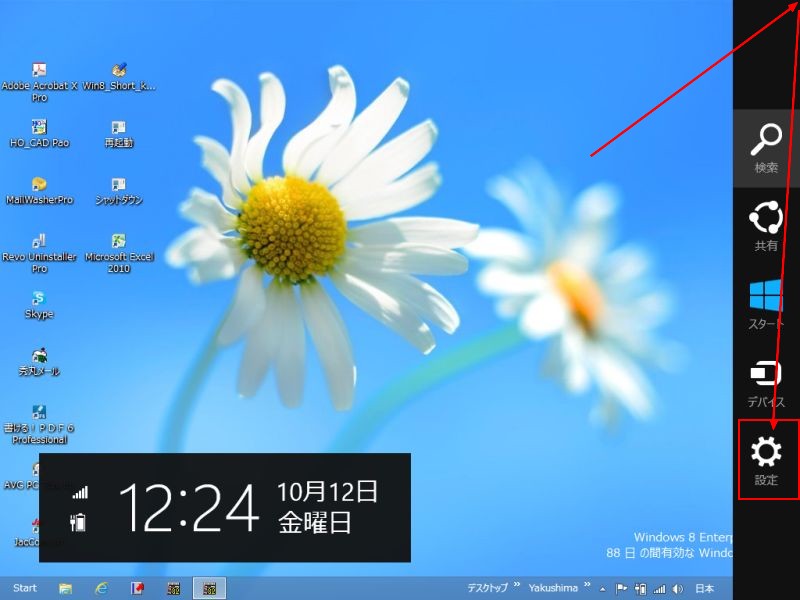
Task: Click the Start button on taskbar
Action: pos(25,588)
